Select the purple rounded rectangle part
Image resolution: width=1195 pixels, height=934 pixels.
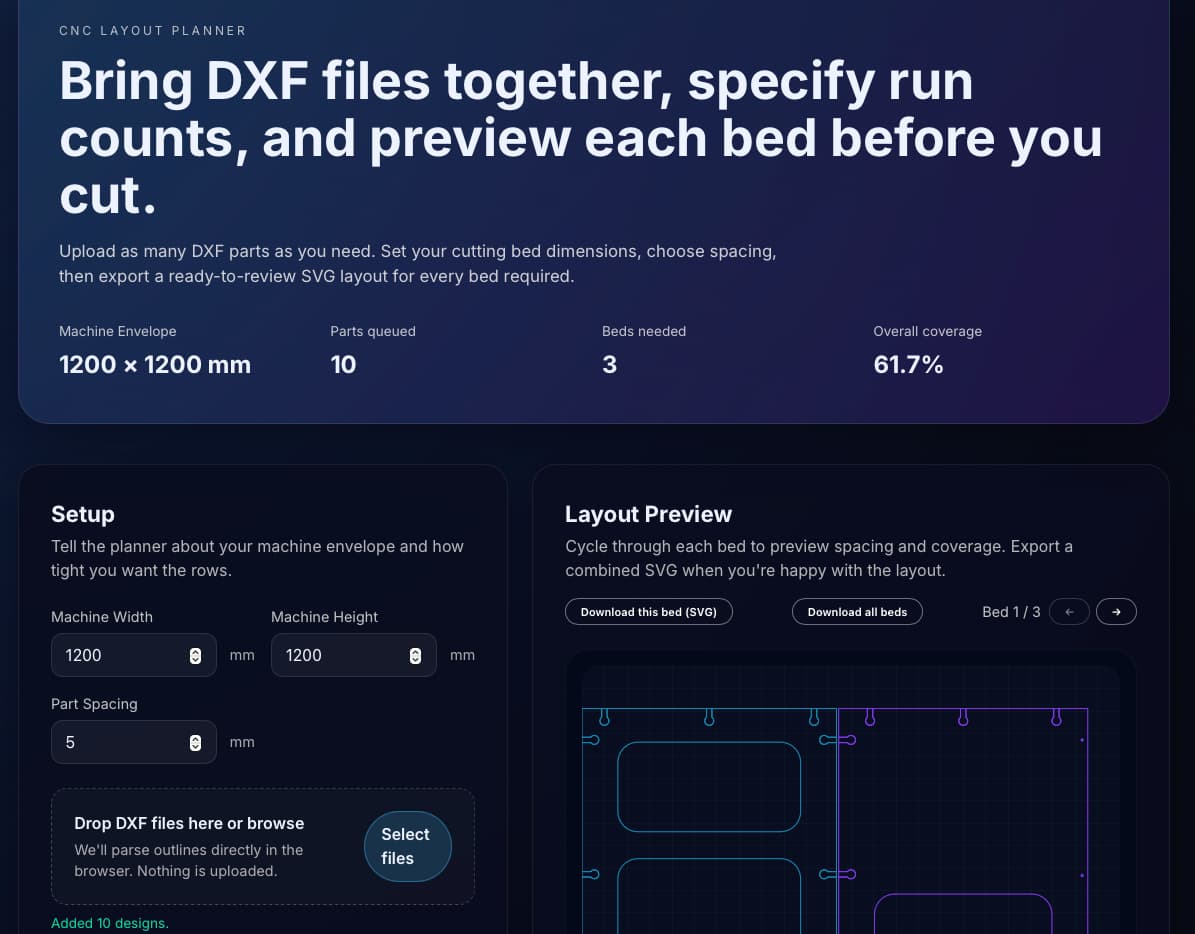coord(963,913)
